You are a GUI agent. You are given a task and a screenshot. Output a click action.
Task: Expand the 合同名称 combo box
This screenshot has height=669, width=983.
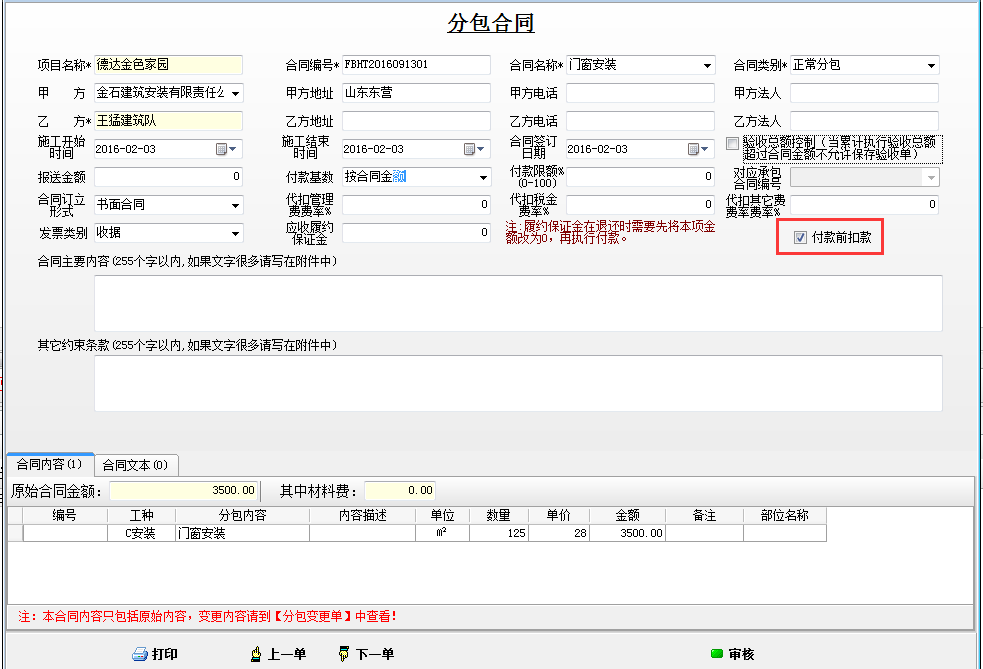[707, 66]
